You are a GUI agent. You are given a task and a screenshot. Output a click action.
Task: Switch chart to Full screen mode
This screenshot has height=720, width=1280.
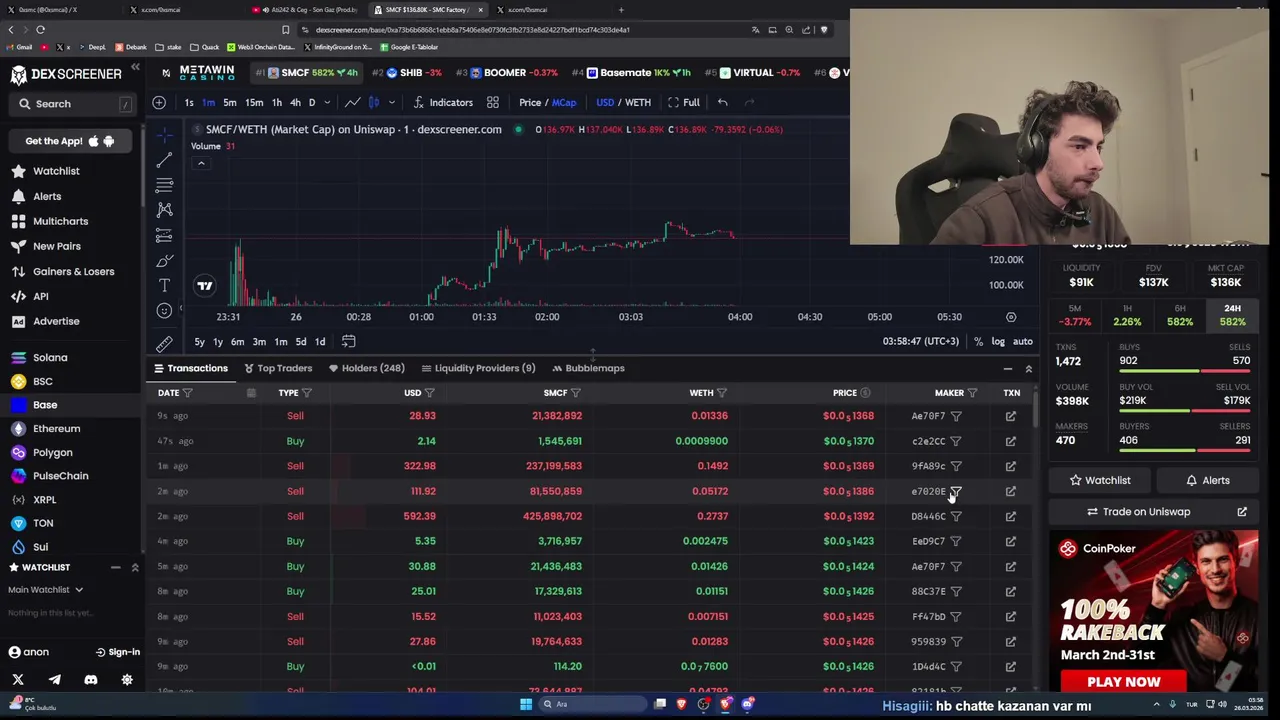pyautogui.click(x=684, y=102)
